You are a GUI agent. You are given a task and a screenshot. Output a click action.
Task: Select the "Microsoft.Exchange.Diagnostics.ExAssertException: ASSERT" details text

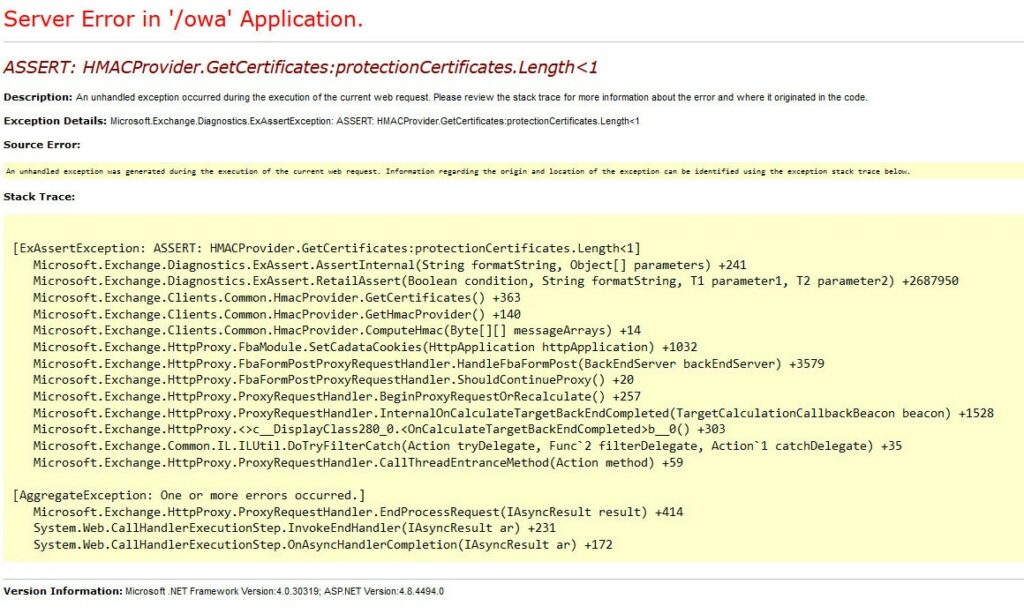[x=375, y=121]
